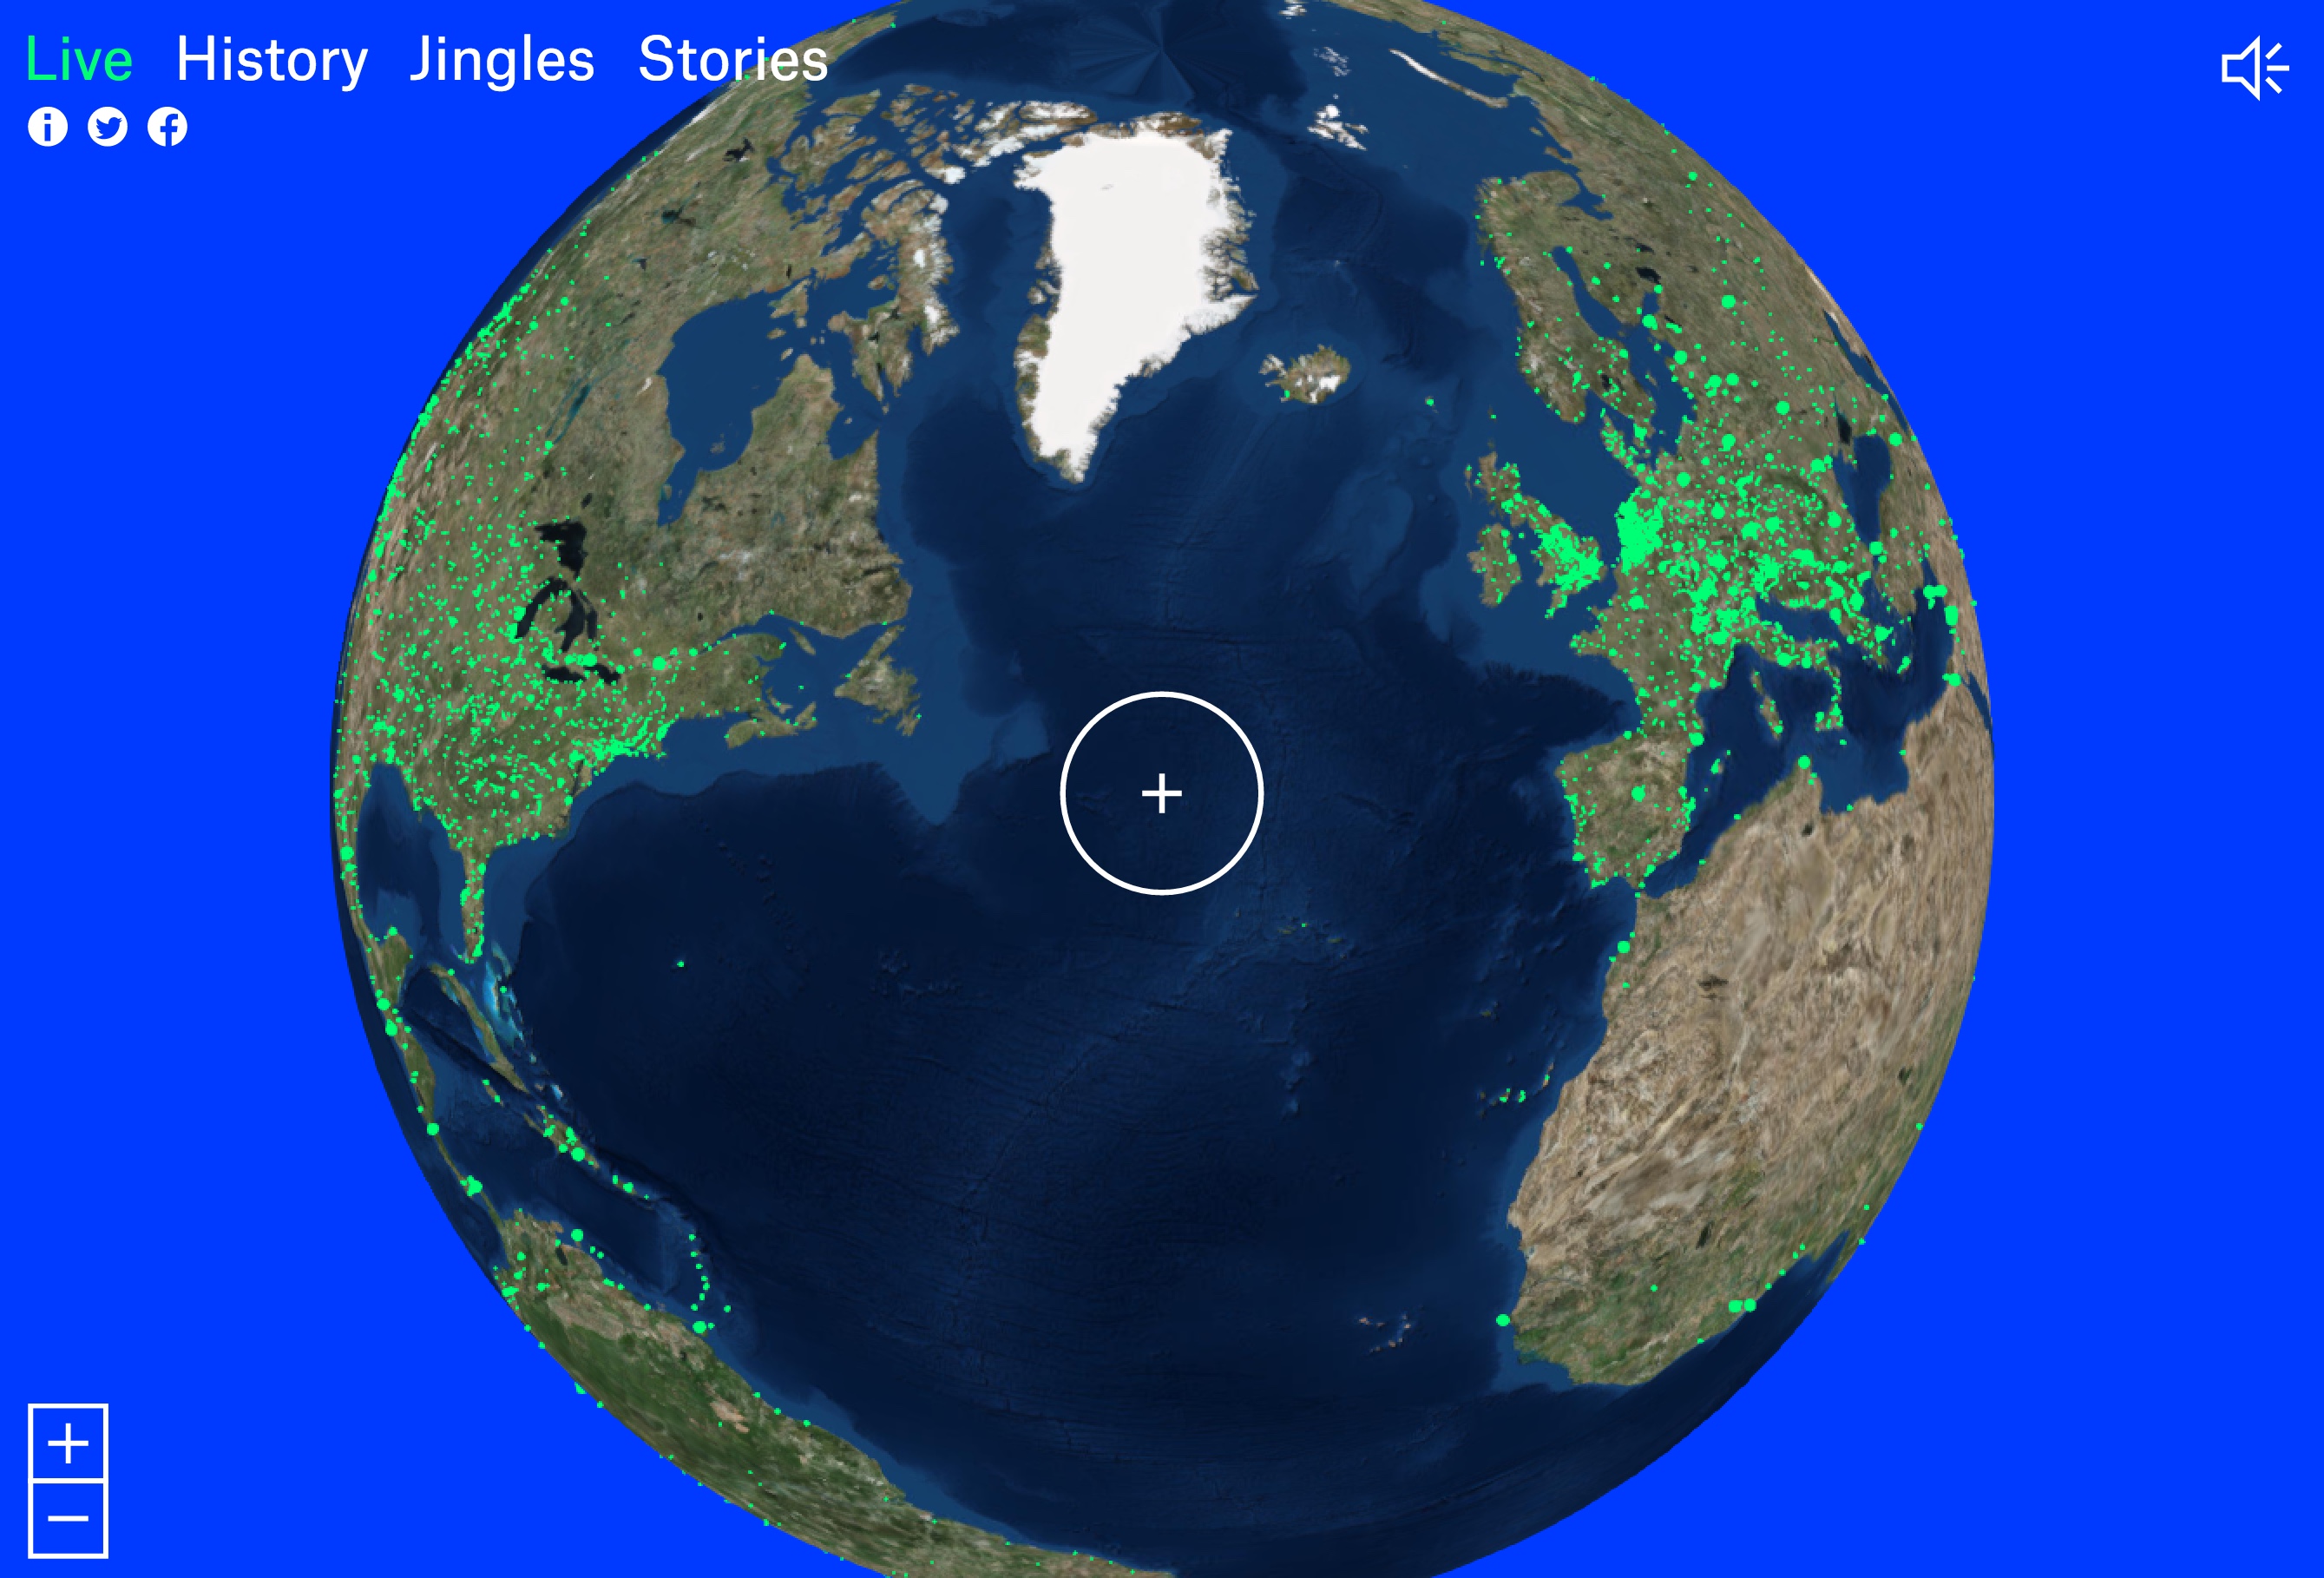2324x1578 pixels.
Task: Toggle the volume speaker icon
Action: (2255, 69)
